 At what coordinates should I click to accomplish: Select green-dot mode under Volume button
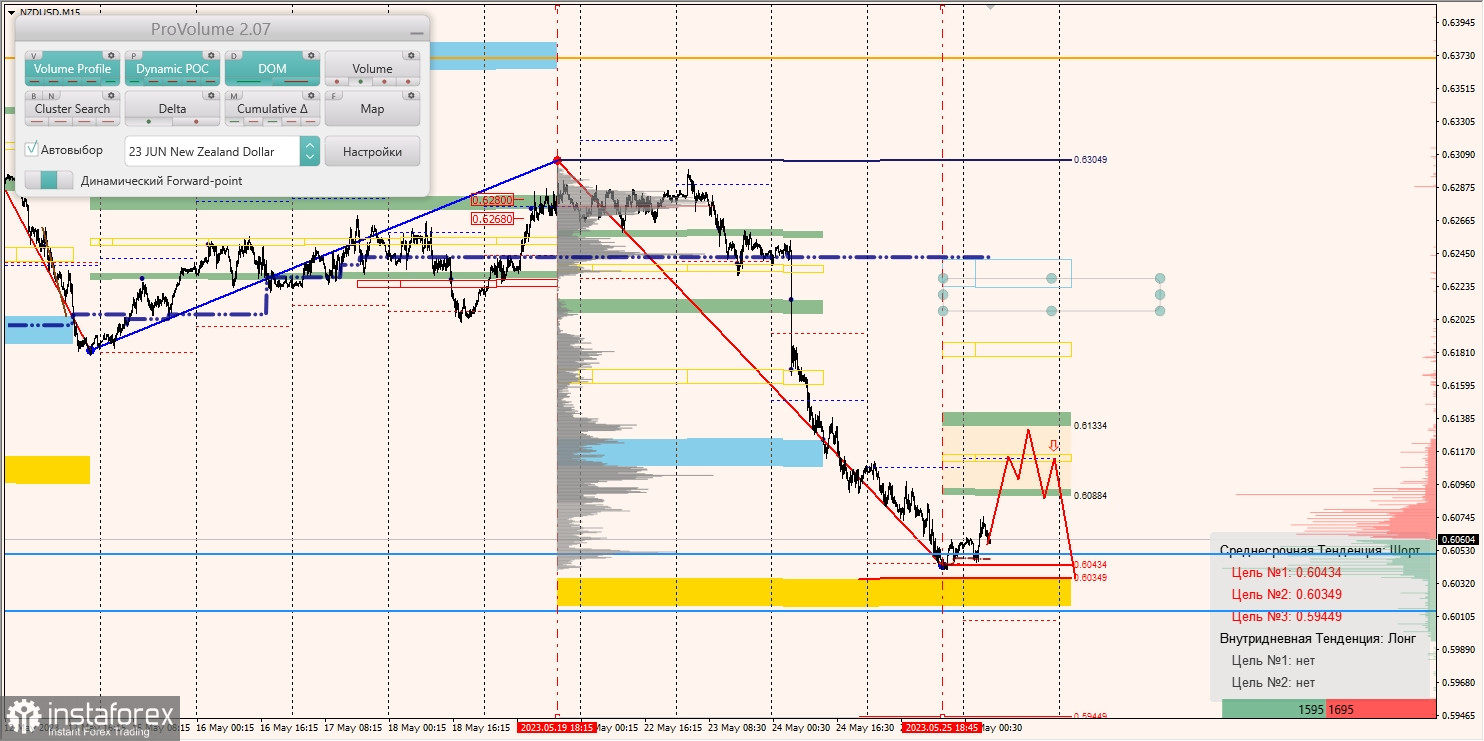(x=360, y=82)
